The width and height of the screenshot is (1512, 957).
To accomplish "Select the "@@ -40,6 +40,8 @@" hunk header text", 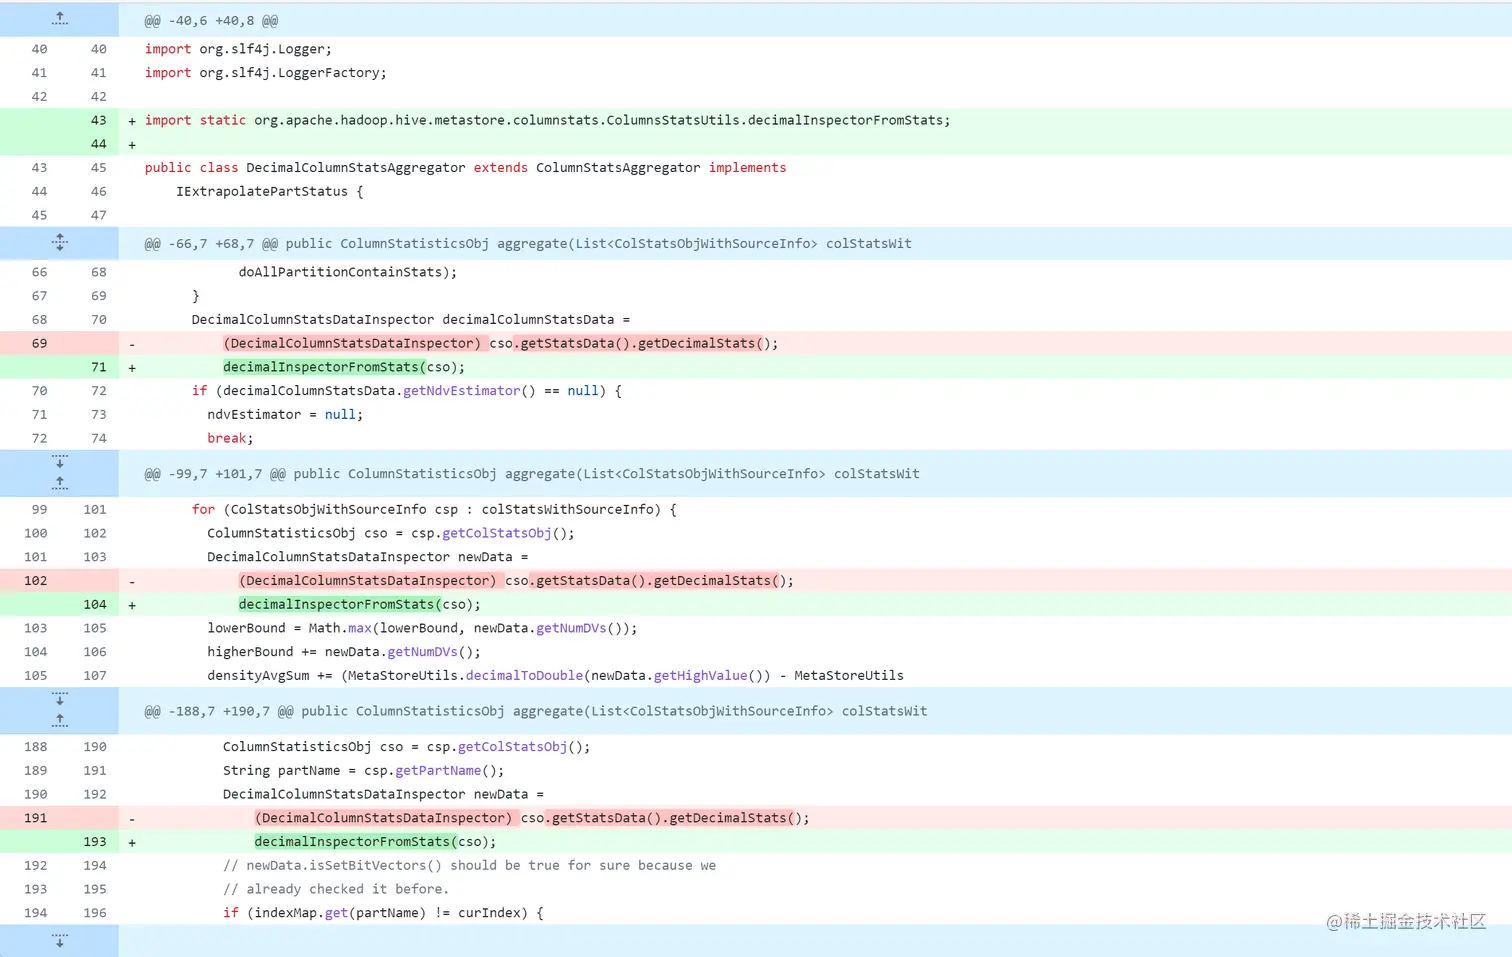I will [212, 21].
